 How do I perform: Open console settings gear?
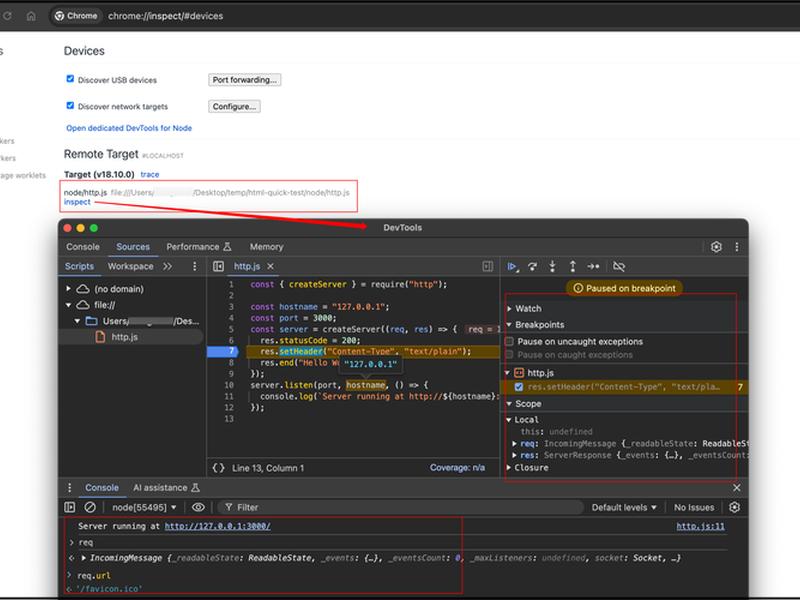tap(734, 507)
